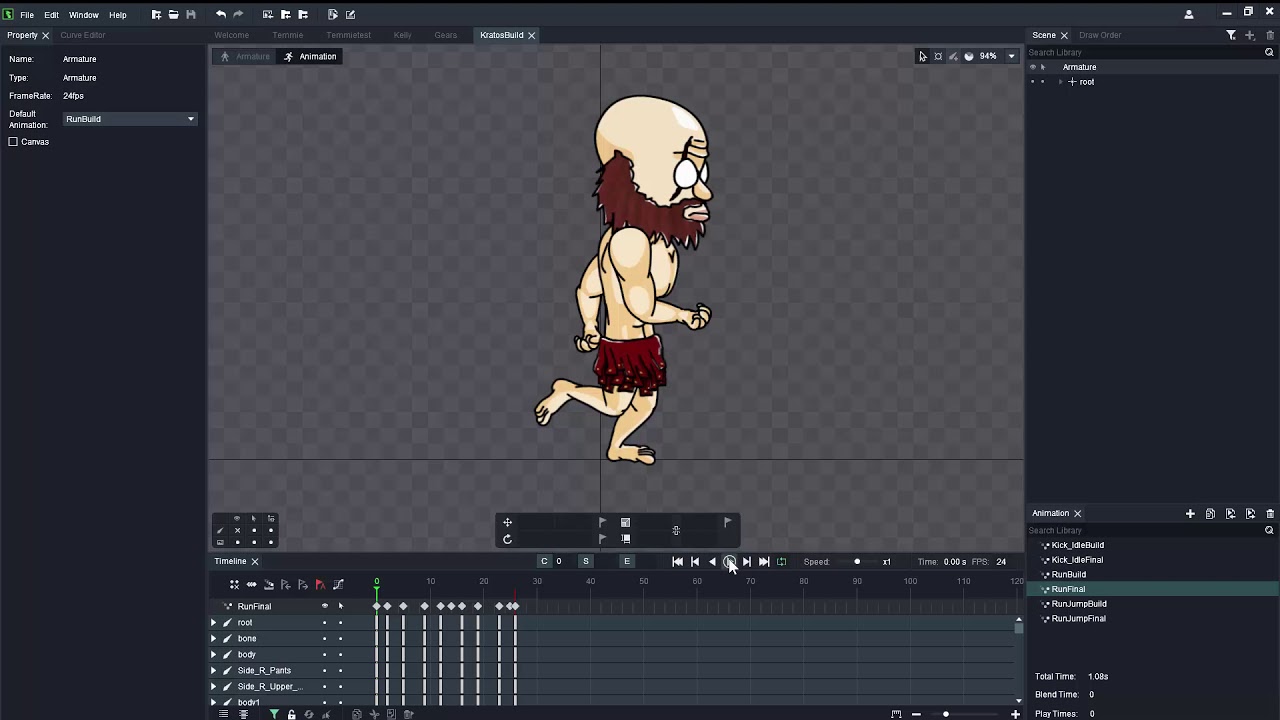Expand the Side_R_Upper timeline layer
This screenshot has height=720, width=1280.
click(x=213, y=686)
